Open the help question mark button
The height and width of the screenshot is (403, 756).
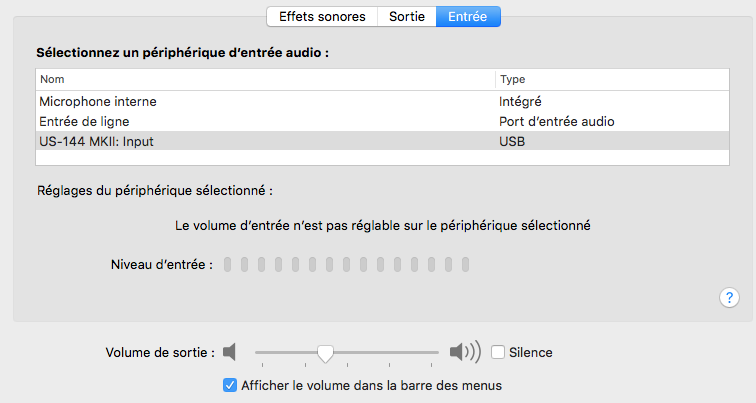click(x=729, y=298)
